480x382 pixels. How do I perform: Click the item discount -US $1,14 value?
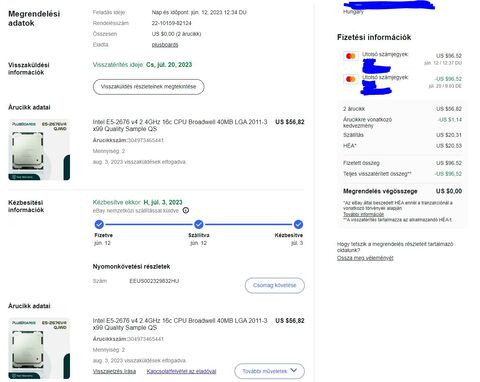450,120
